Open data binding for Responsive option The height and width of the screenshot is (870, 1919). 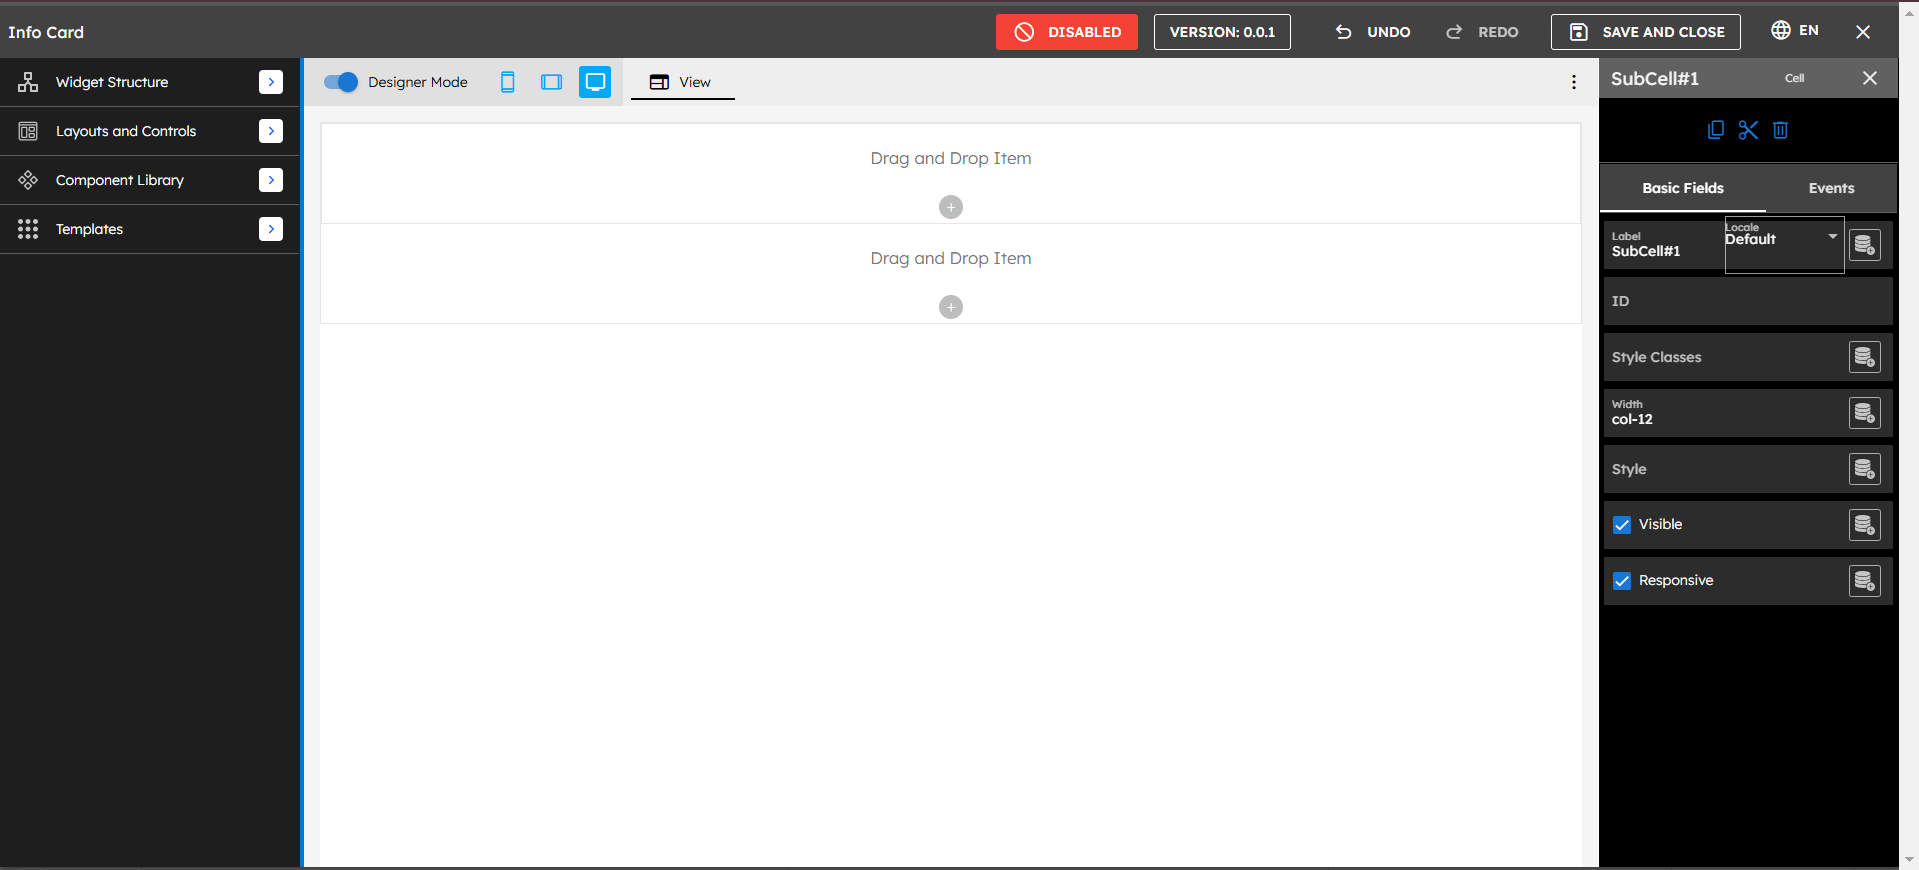click(1865, 581)
